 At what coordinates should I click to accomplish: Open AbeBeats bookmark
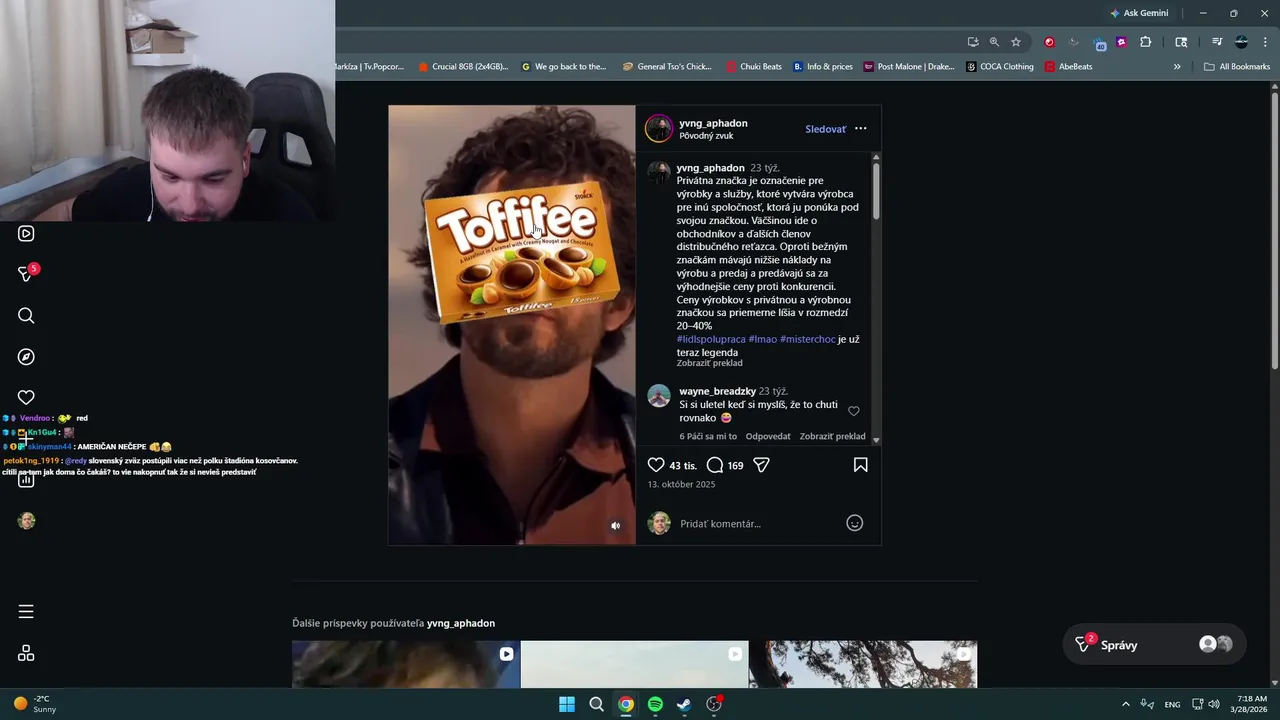1069,67
